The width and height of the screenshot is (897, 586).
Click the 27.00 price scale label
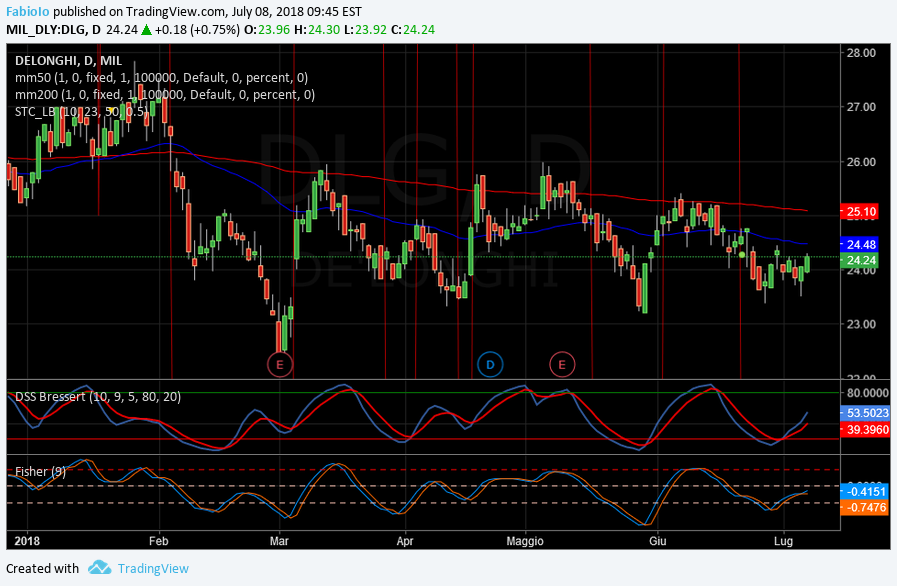862,107
